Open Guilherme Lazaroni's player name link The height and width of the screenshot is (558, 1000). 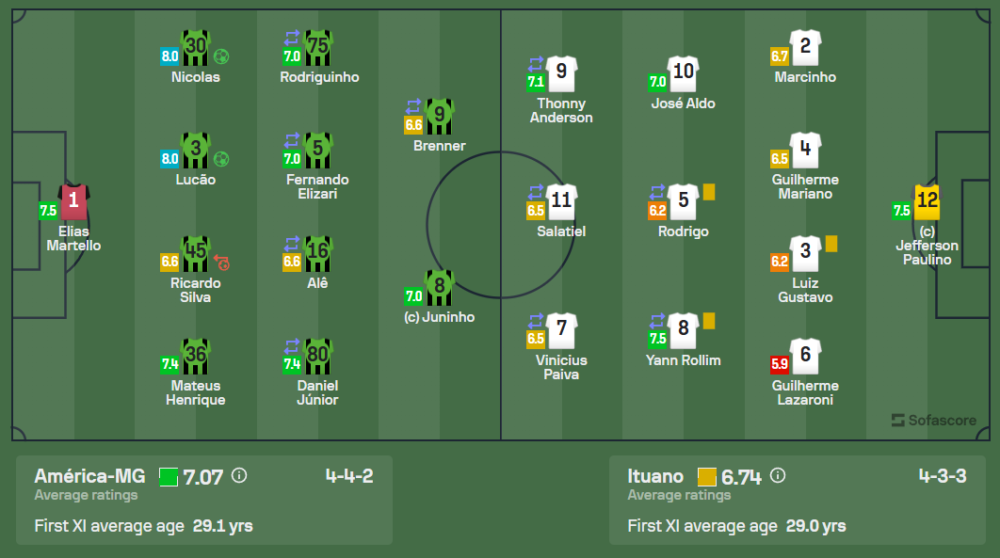point(805,393)
